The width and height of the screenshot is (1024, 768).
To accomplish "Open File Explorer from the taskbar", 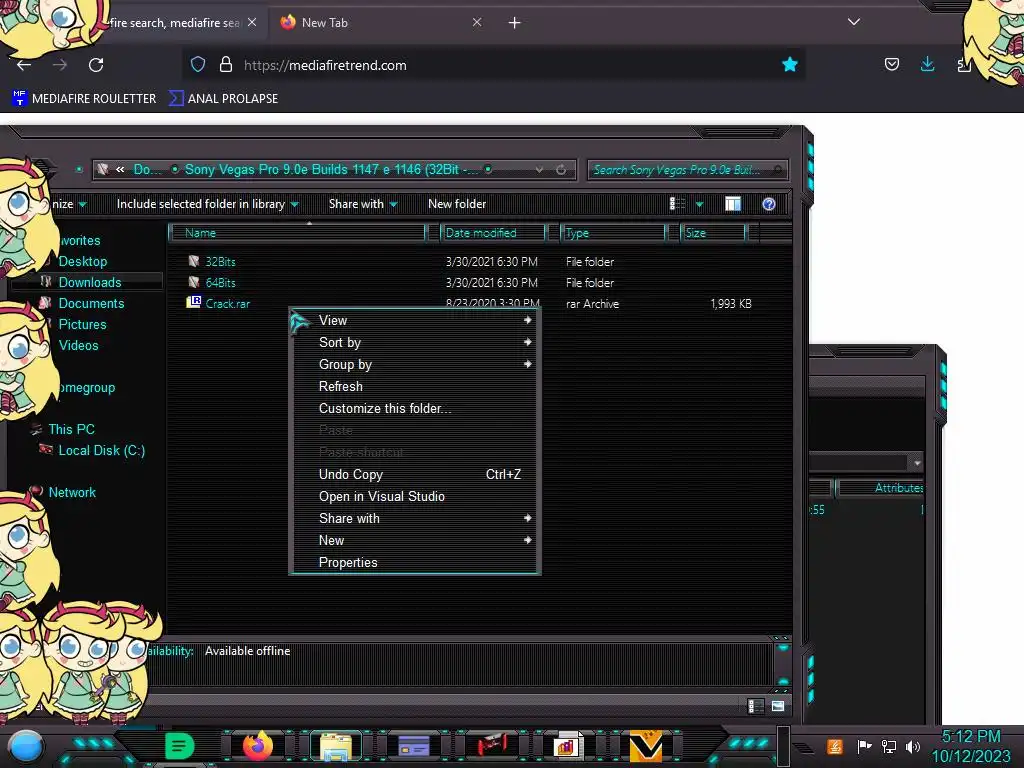I will (336, 746).
